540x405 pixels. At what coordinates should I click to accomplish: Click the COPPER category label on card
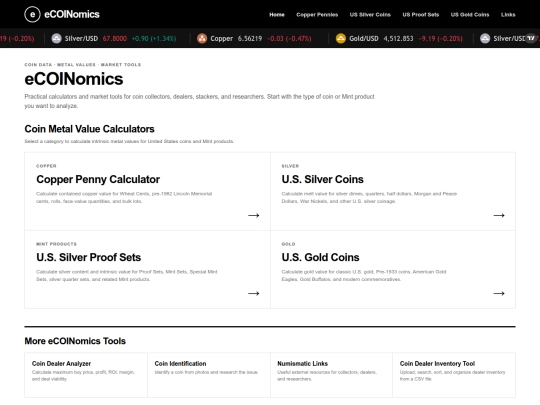[46, 166]
